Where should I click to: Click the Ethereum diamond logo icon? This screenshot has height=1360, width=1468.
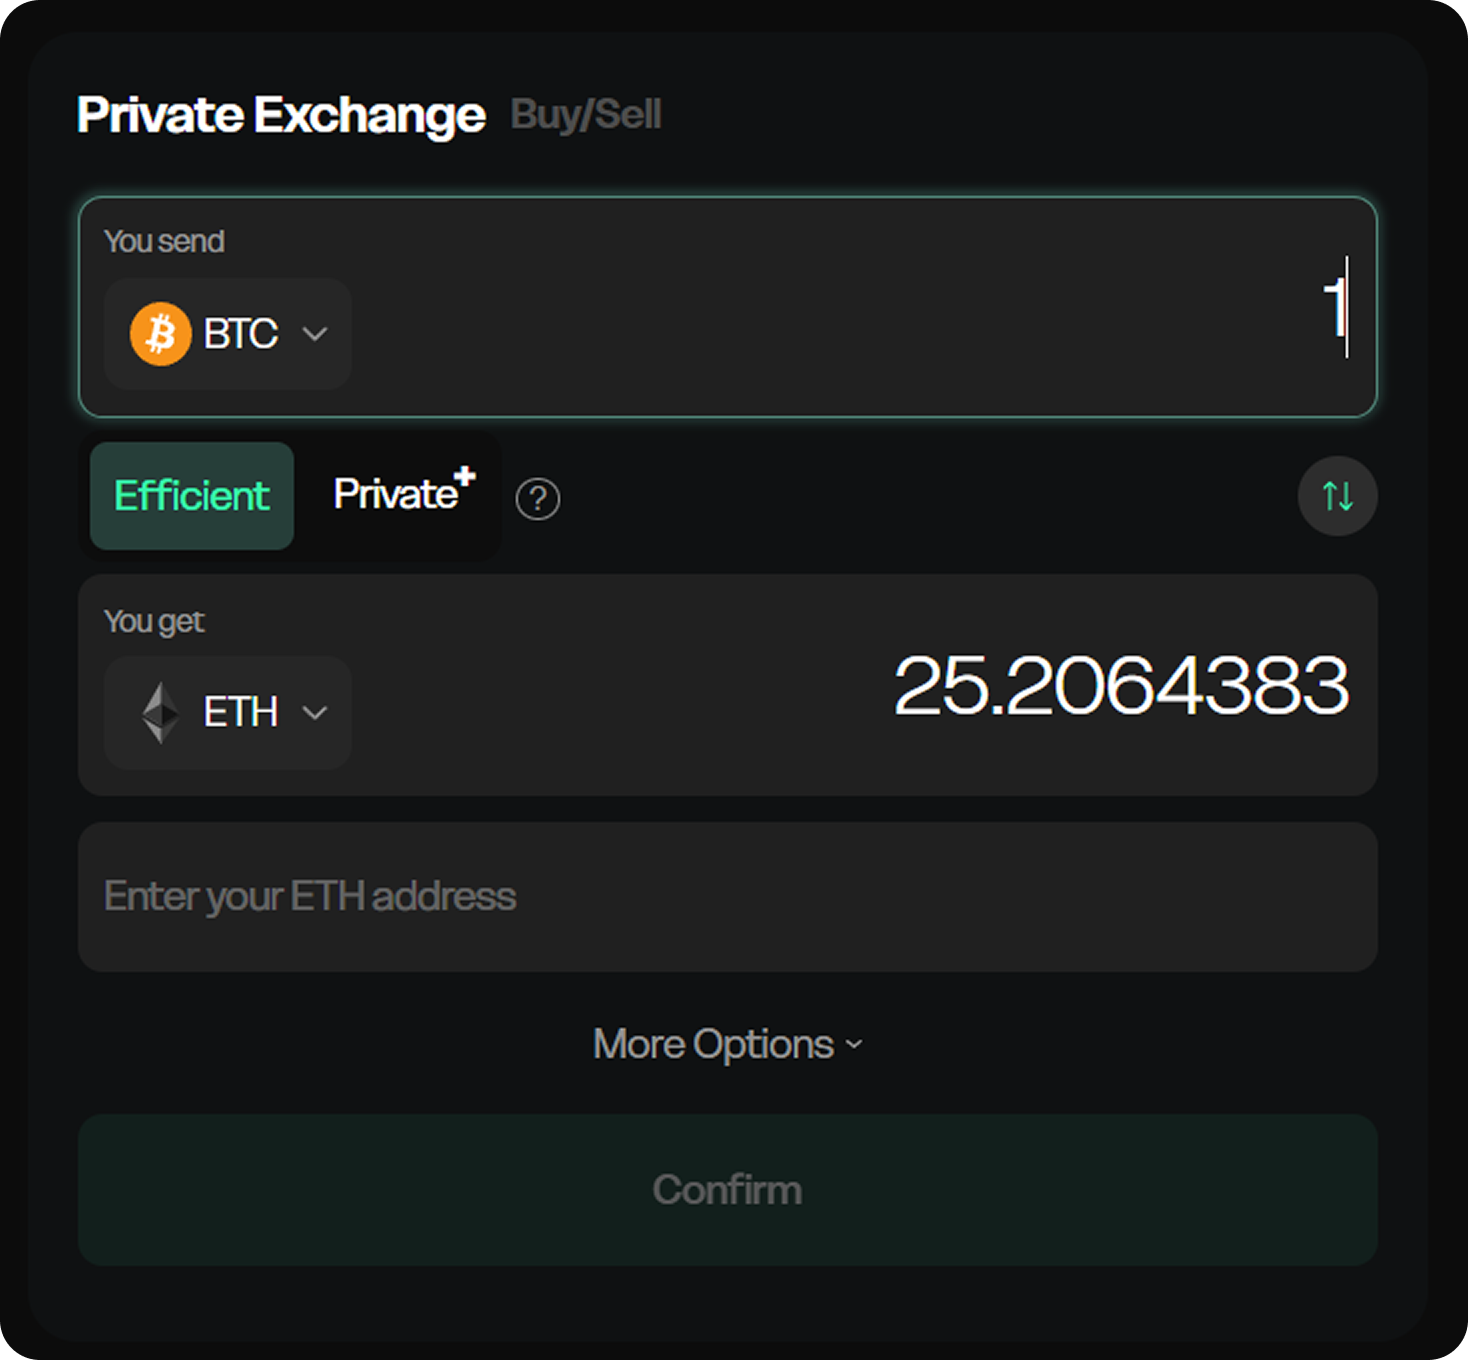pos(160,713)
